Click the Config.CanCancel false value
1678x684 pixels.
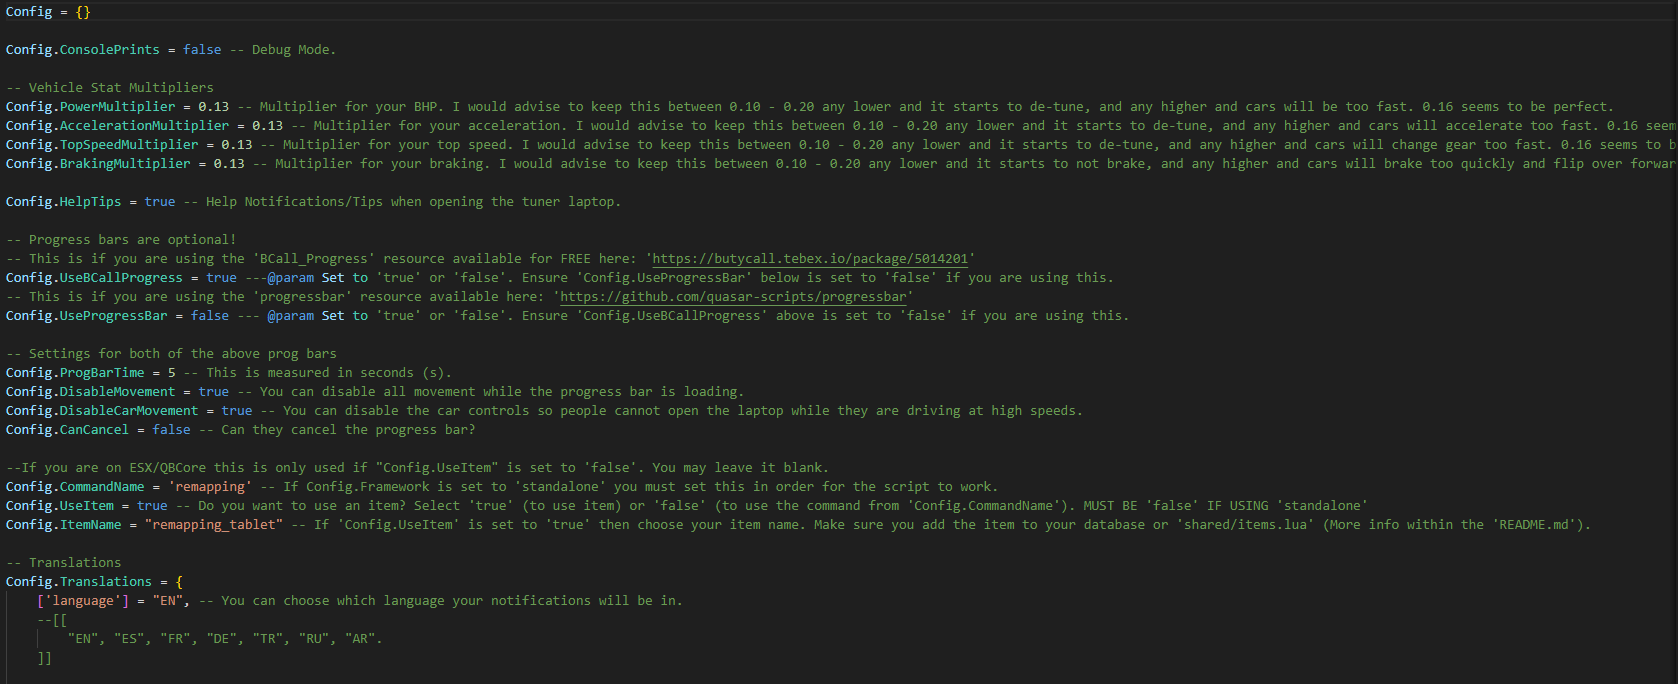pyautogui.click(x=171, y=430)
